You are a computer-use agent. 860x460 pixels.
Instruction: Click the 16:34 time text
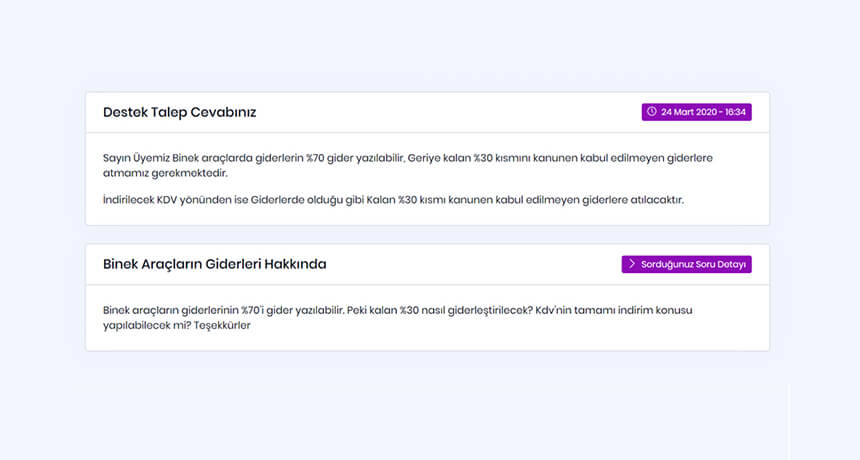pos(737,112)
